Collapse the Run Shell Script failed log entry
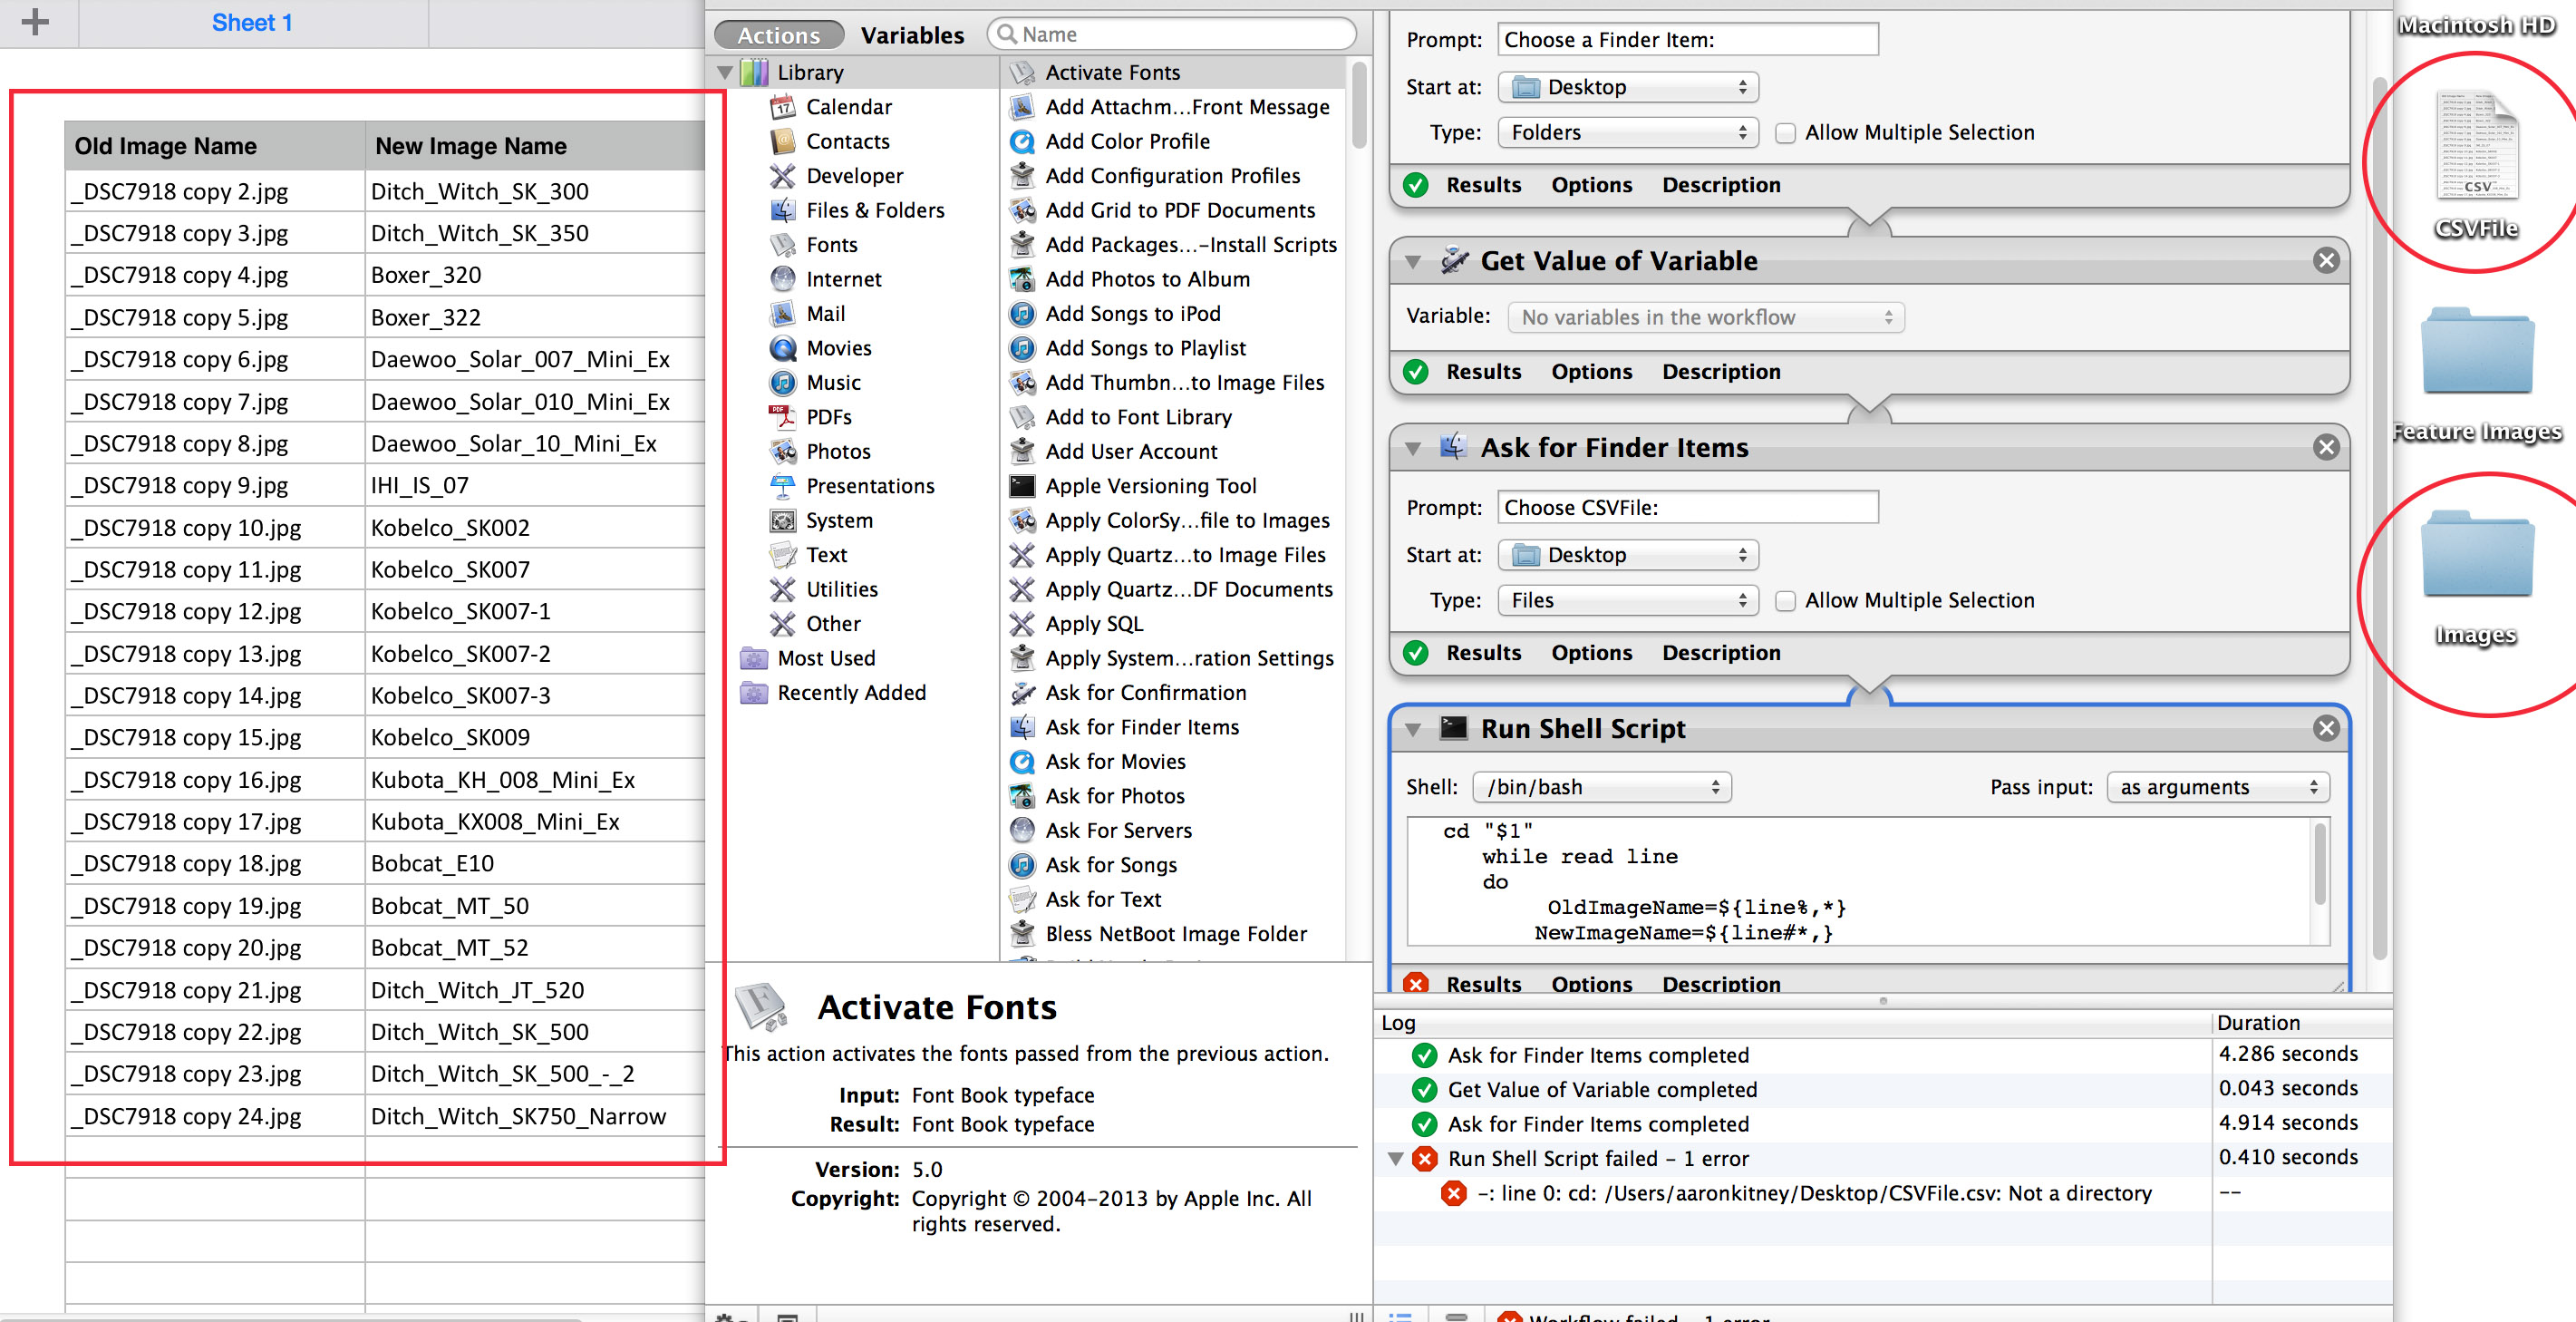2576x1322 pixels. click(1395, 1159)
